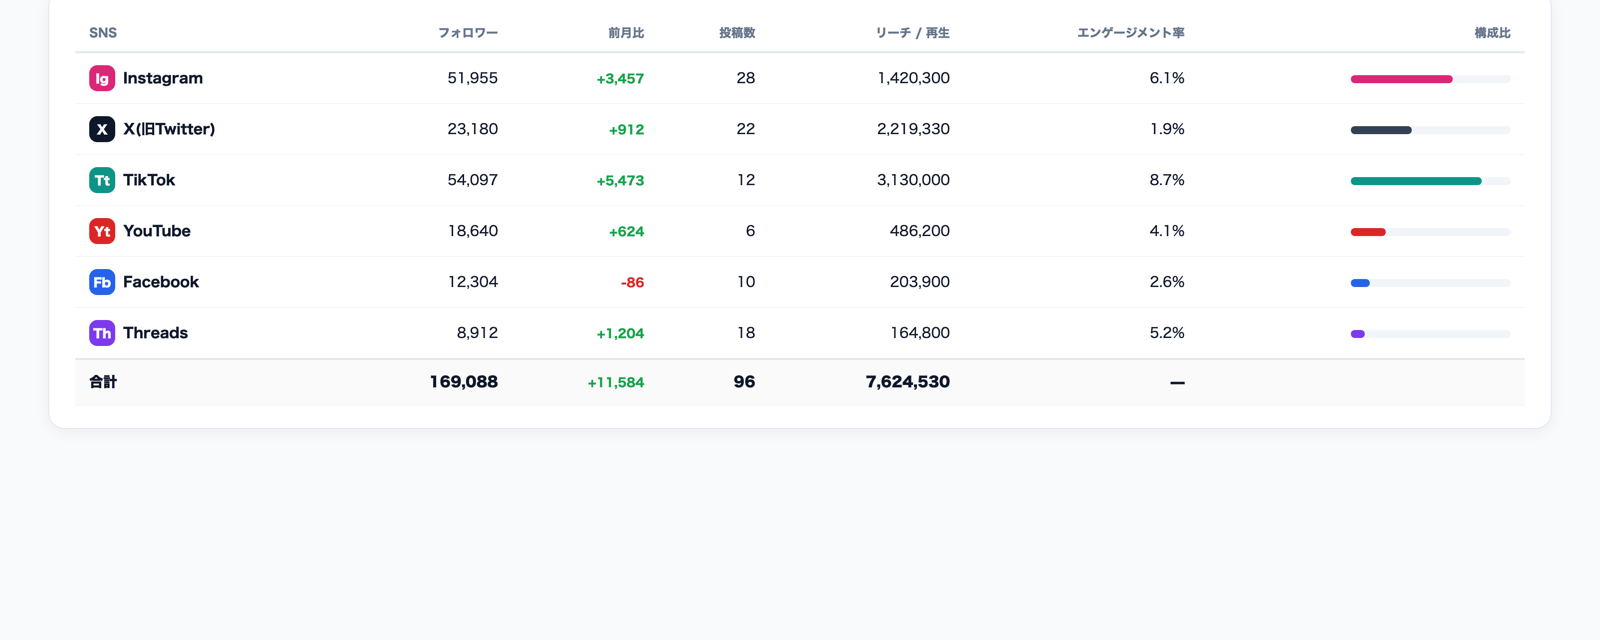Select the X(旧Twitter) row name
The height and width of the screenshot is (640, 1600).
pyautogui.click(x=169, y=129)
